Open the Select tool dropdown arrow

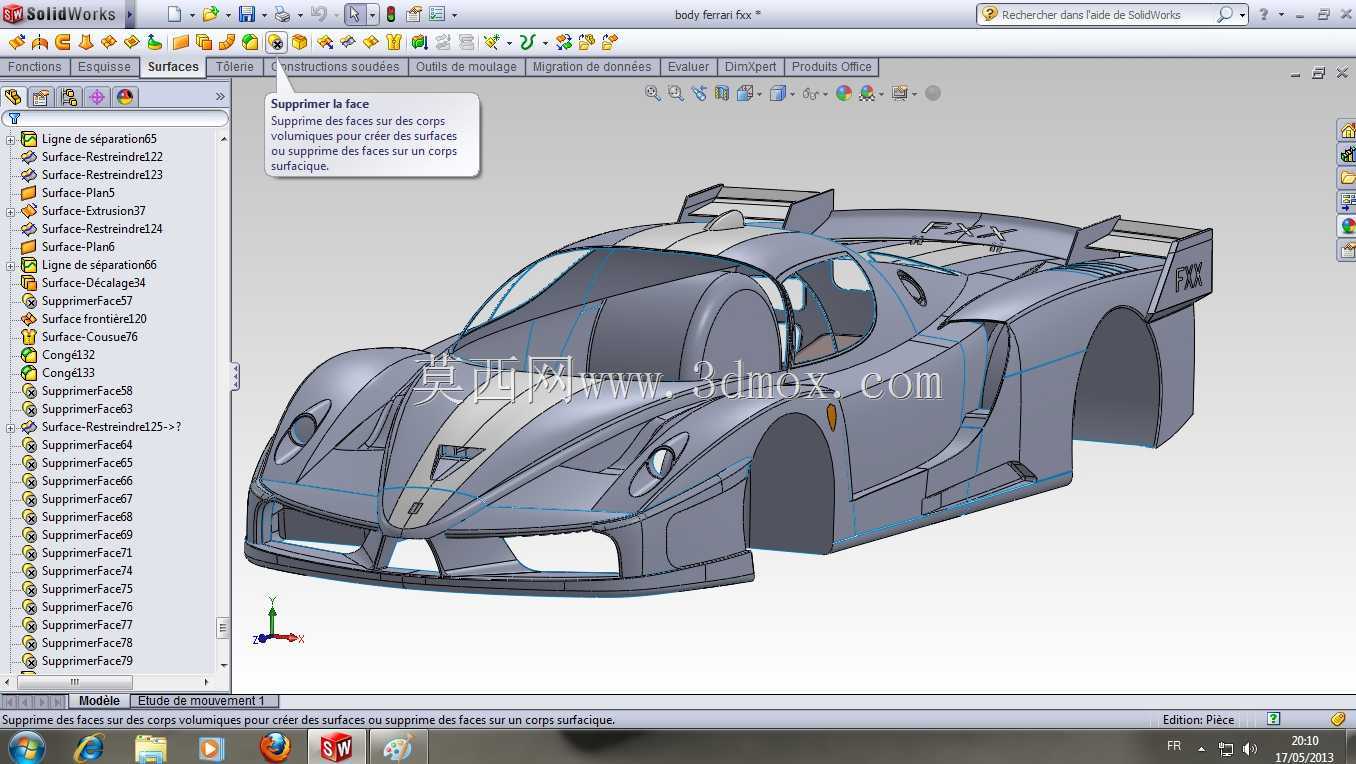[x=372, y=15]
